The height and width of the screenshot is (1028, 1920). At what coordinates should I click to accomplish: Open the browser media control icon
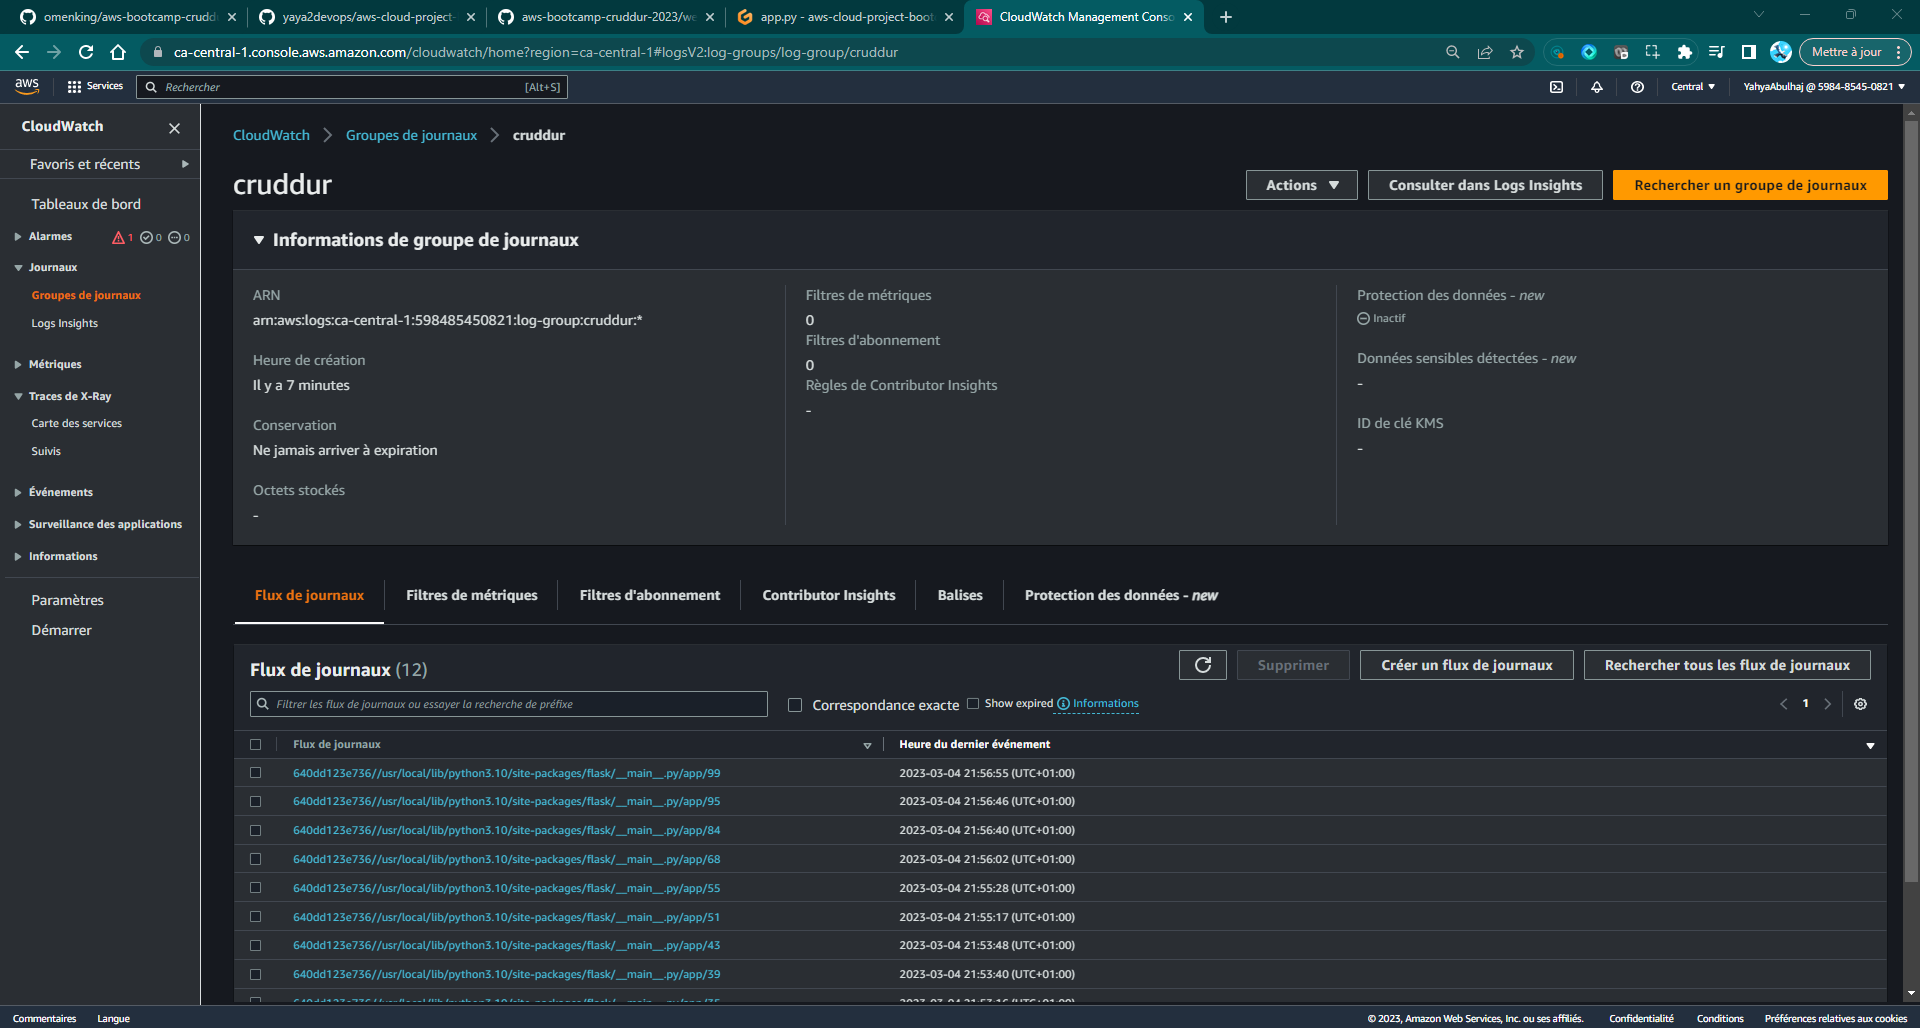click(x=1717, y=52)
